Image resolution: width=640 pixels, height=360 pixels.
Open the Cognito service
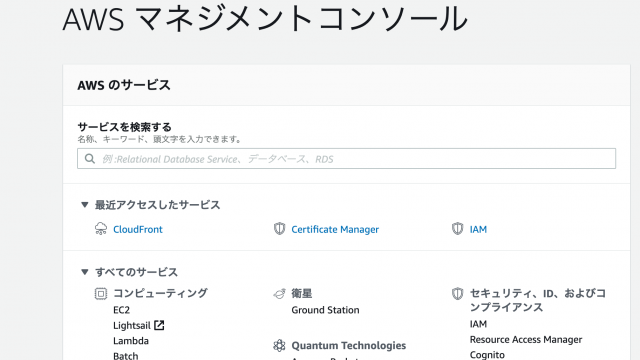coord(487,355)
